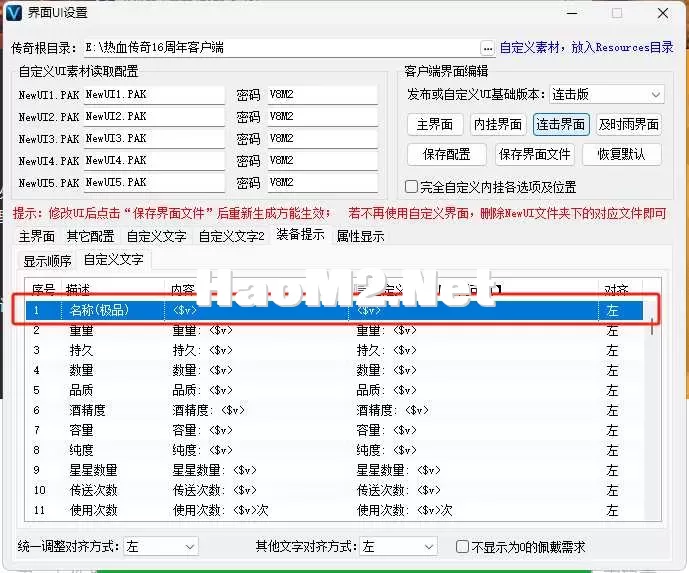The image size is (689, 573).
Task: Edit the NewUI4.PAK file name field
Action: [154, 160]
